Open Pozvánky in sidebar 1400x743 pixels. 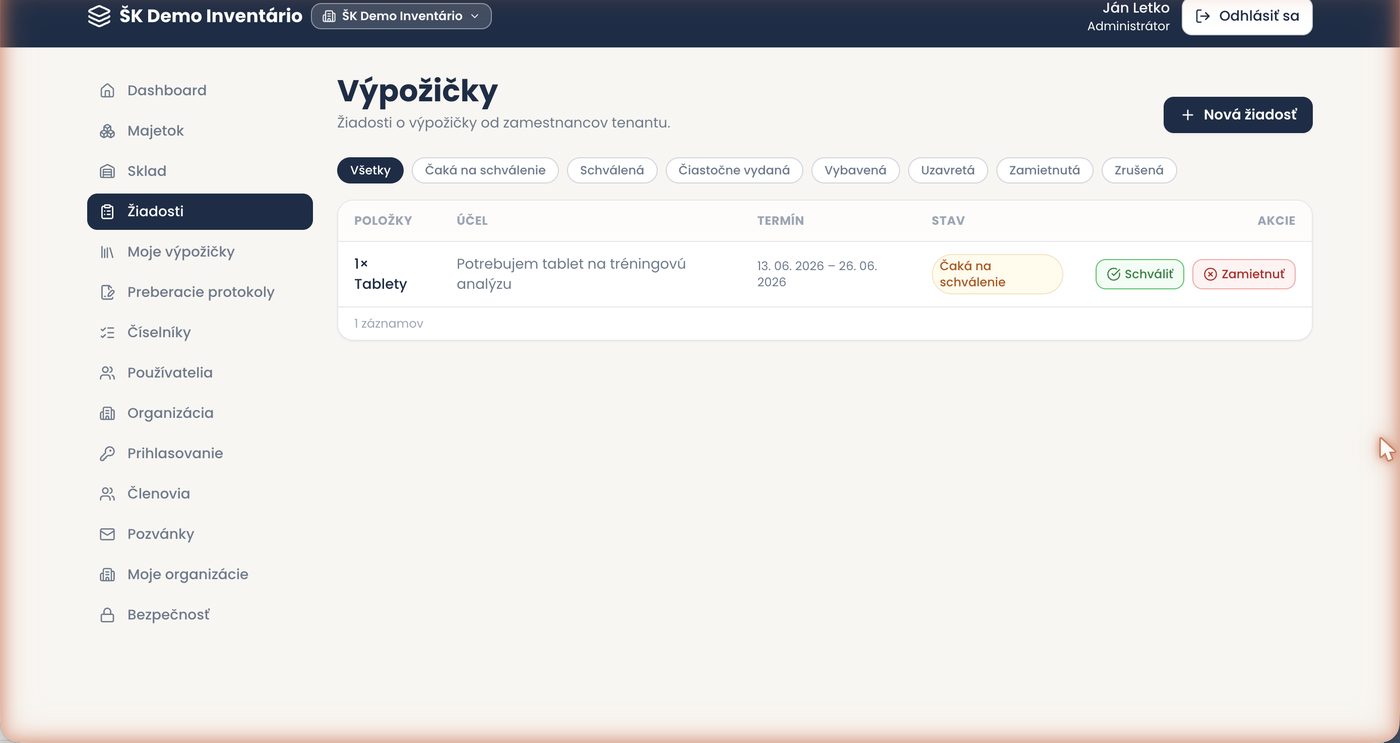[200, 534]
